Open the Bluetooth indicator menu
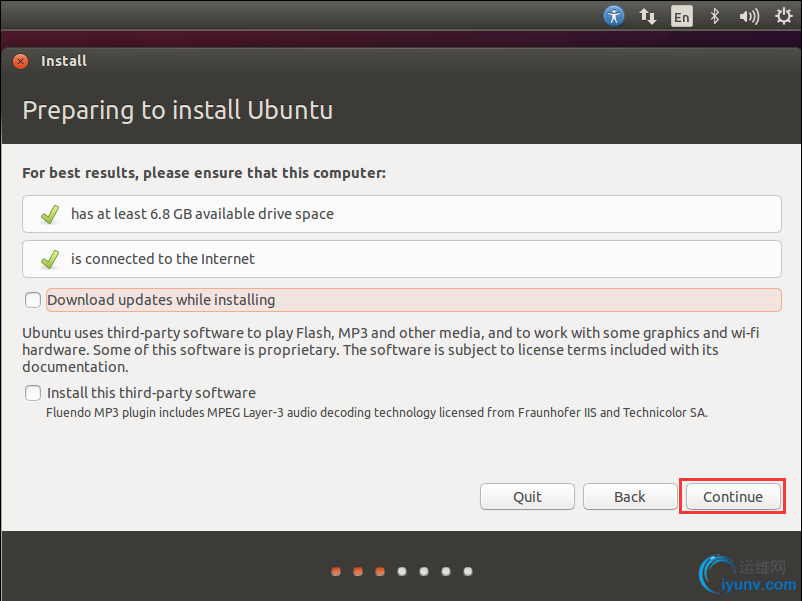Viewport: 802px width, 601px height. [715, 16]
